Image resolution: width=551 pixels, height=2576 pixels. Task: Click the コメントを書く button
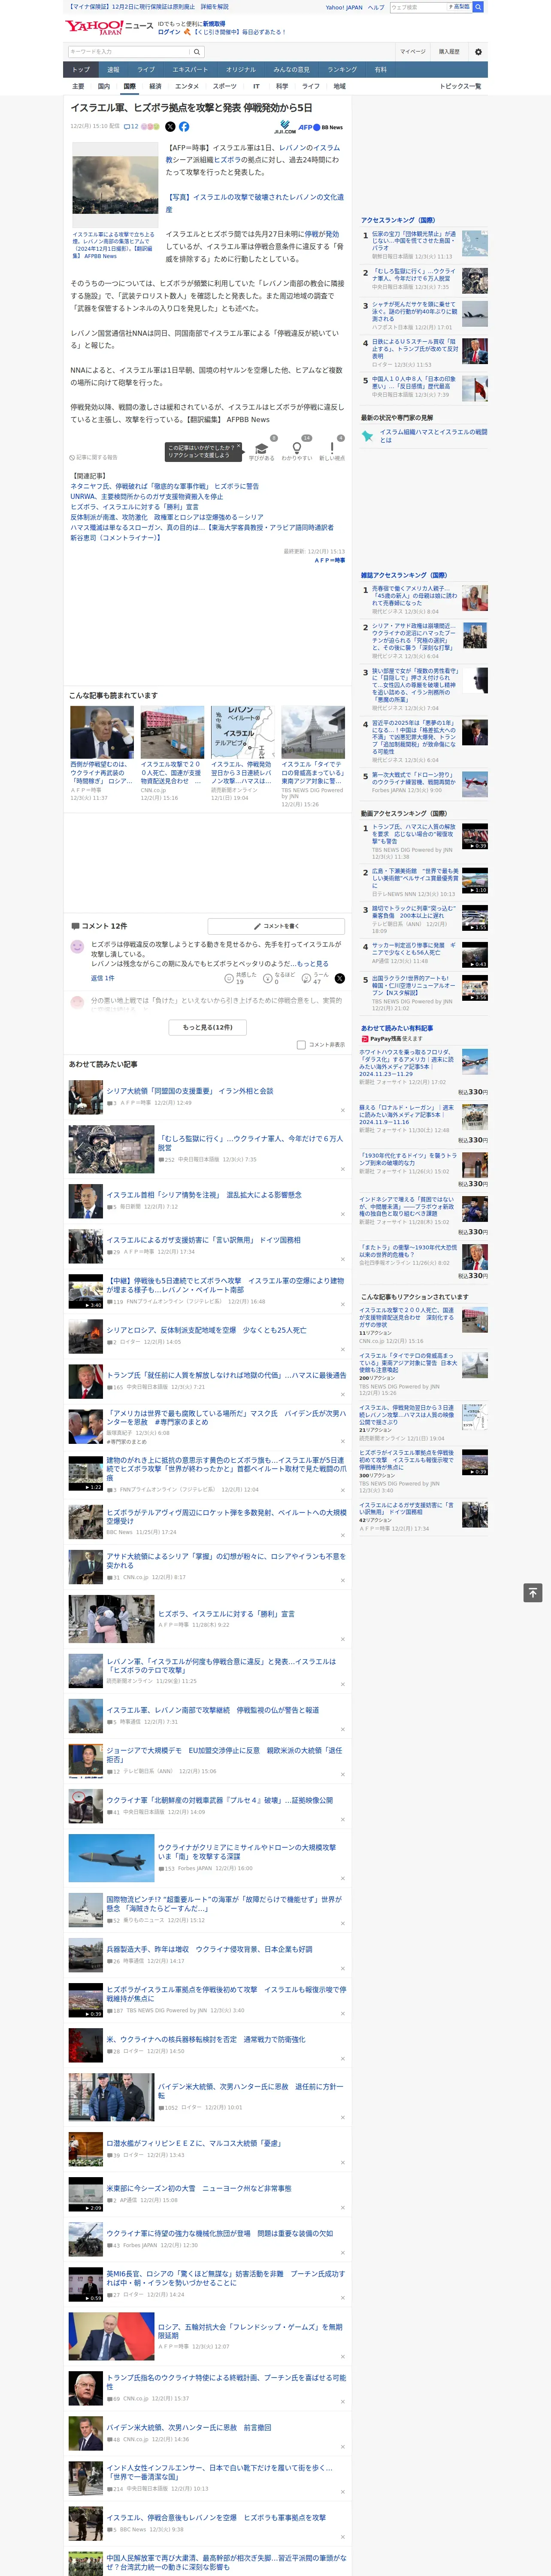click(276, 926)
